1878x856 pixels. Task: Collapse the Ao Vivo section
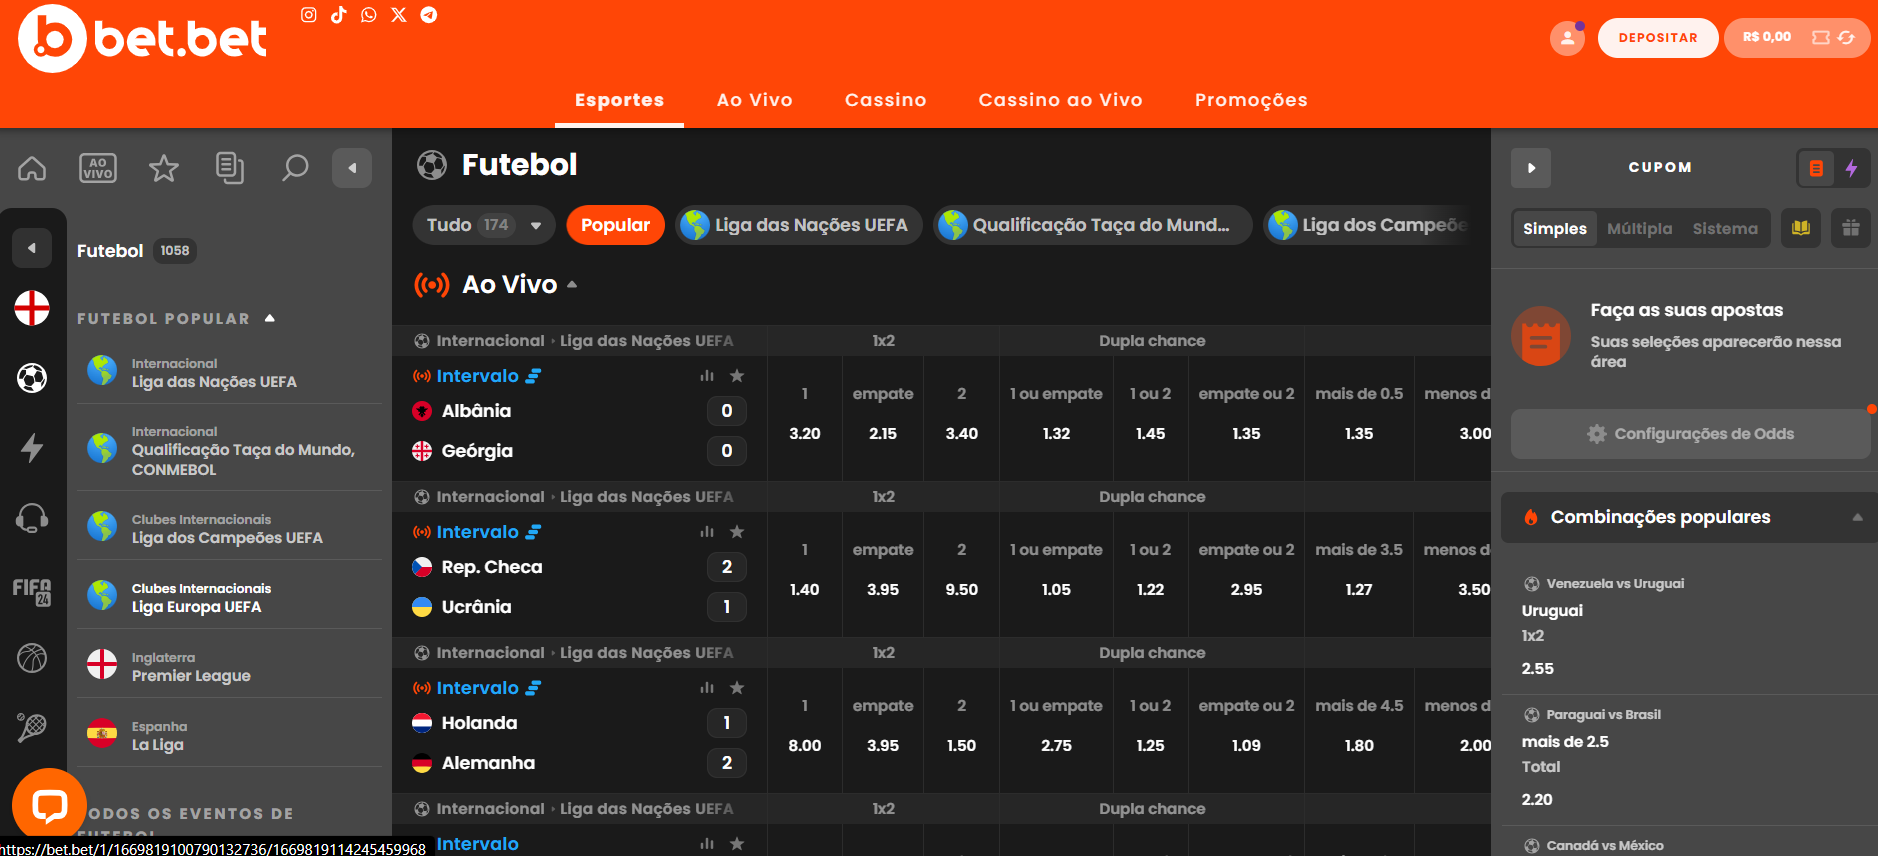[572, 285]
